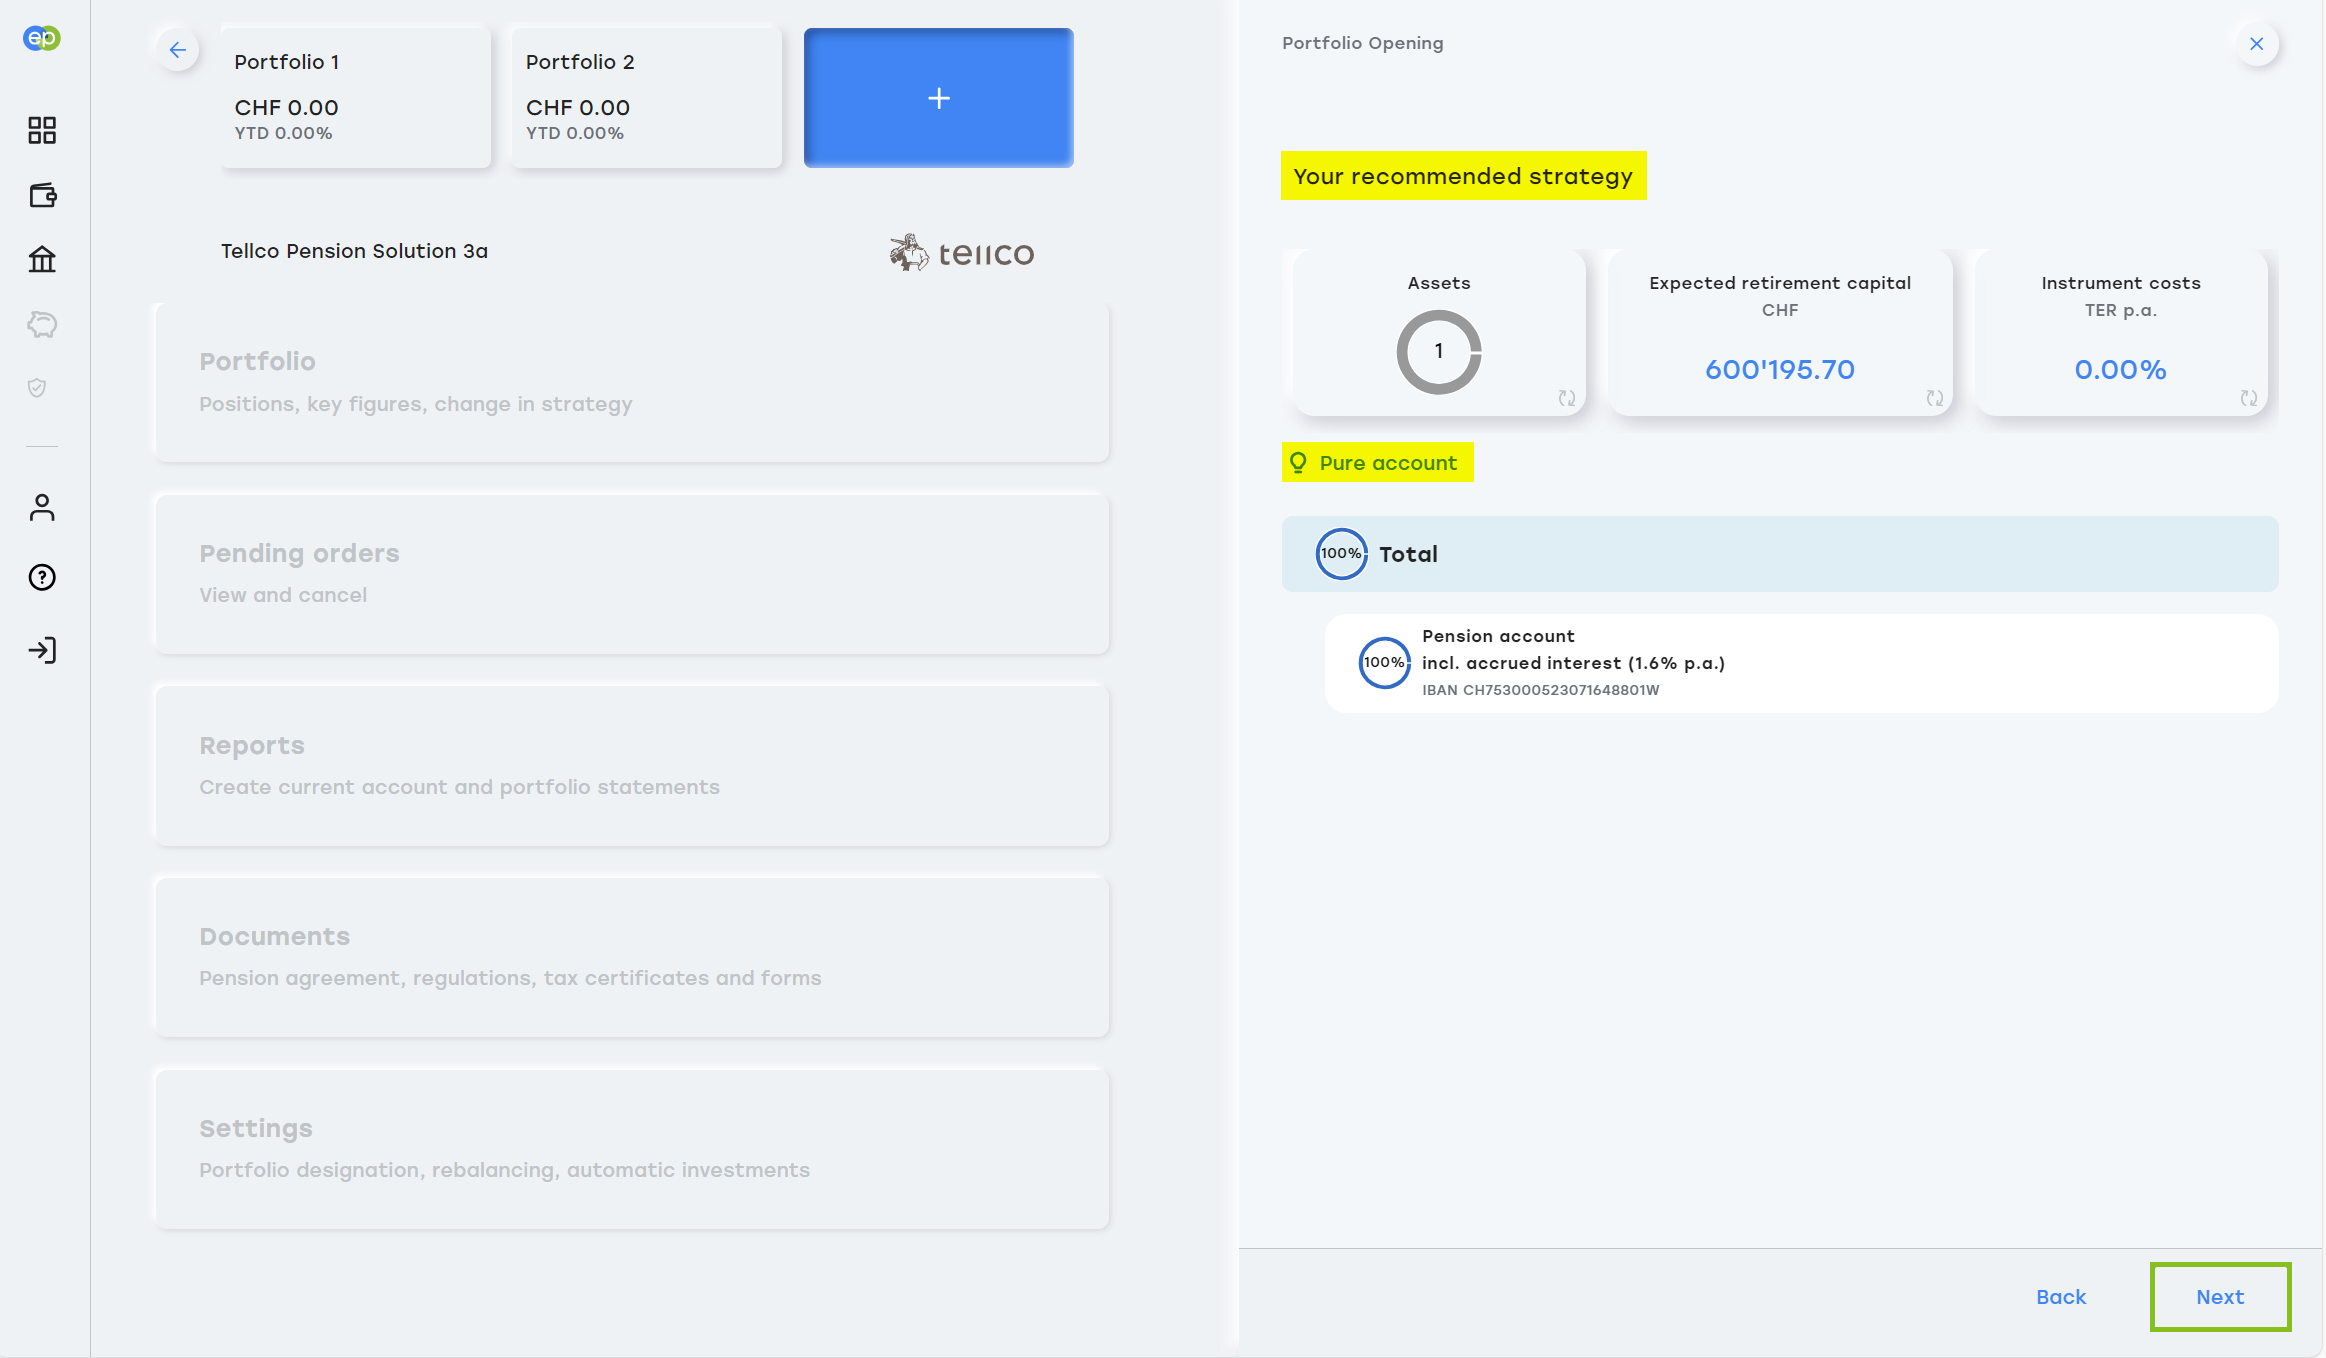Click the bank building sidebar icon
Image resolution: width=2326 pixels, height=1358 pixels.
[x=42, y=260]
